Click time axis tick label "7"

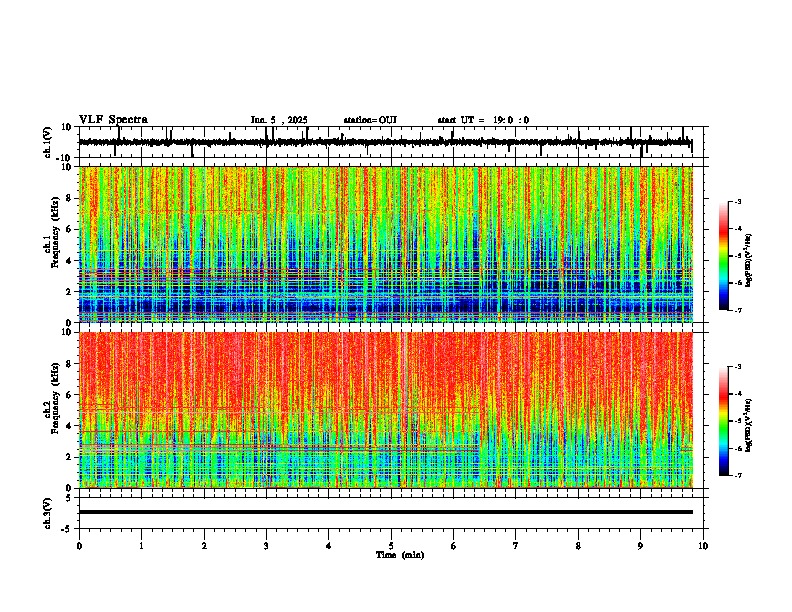[516, 546]
